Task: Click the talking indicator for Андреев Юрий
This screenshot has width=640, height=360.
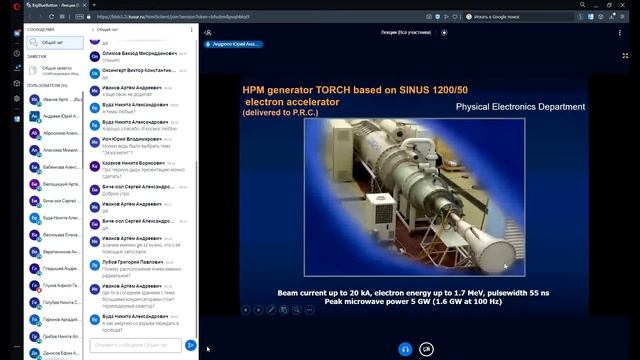Action: [233, 44]
